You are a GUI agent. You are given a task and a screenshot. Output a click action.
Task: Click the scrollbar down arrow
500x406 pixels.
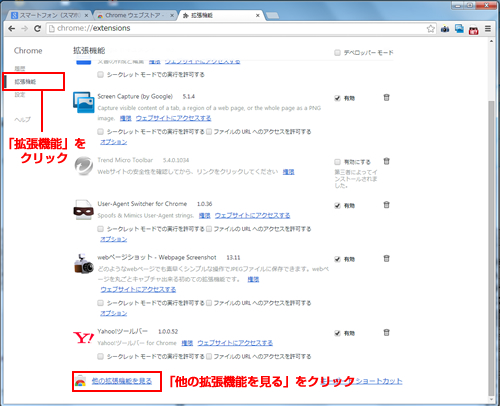click(x=491, y=399)
